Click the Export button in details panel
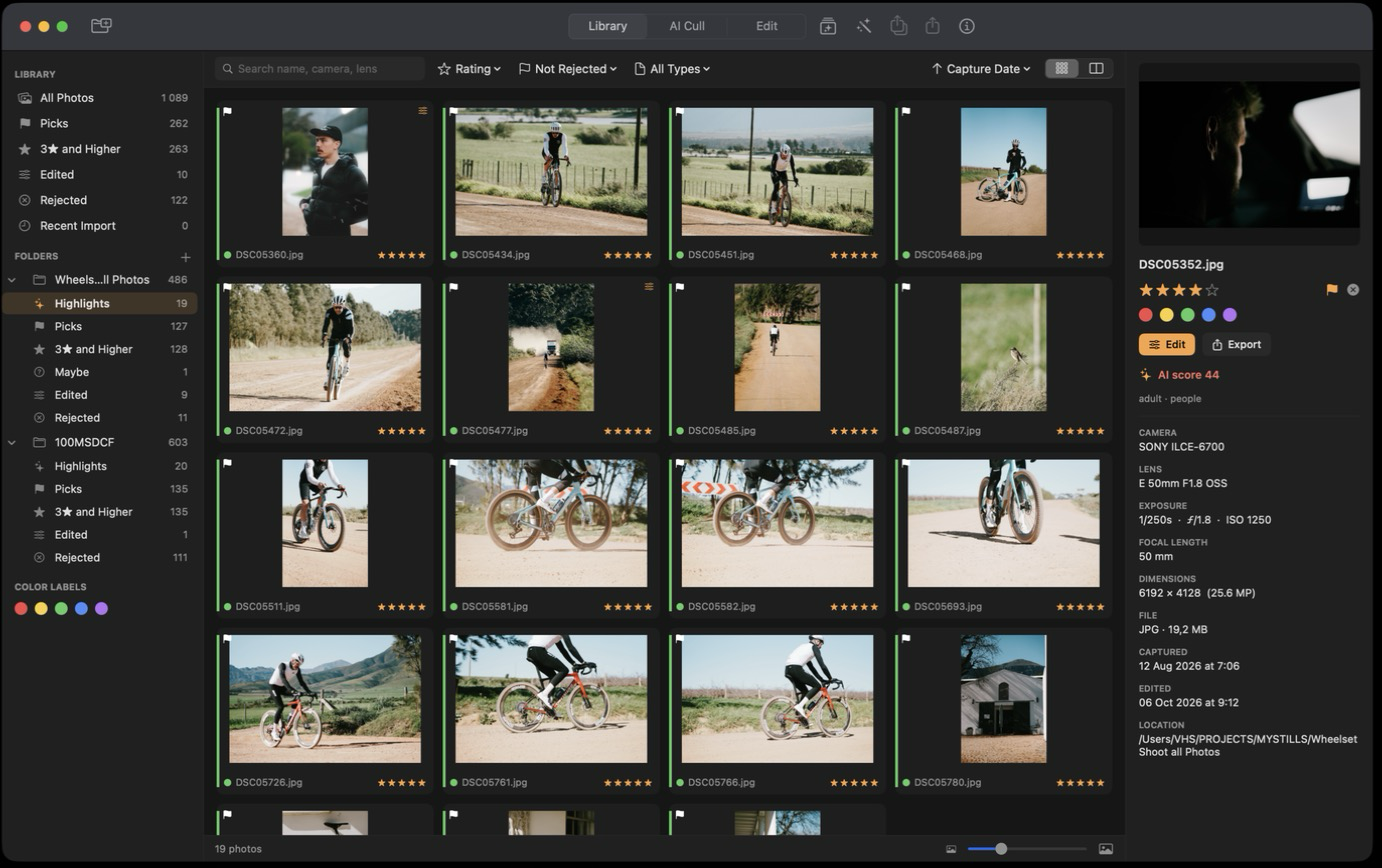Image resolution: width=1382 pixels, height=868 pixels. coord(1236,344)
